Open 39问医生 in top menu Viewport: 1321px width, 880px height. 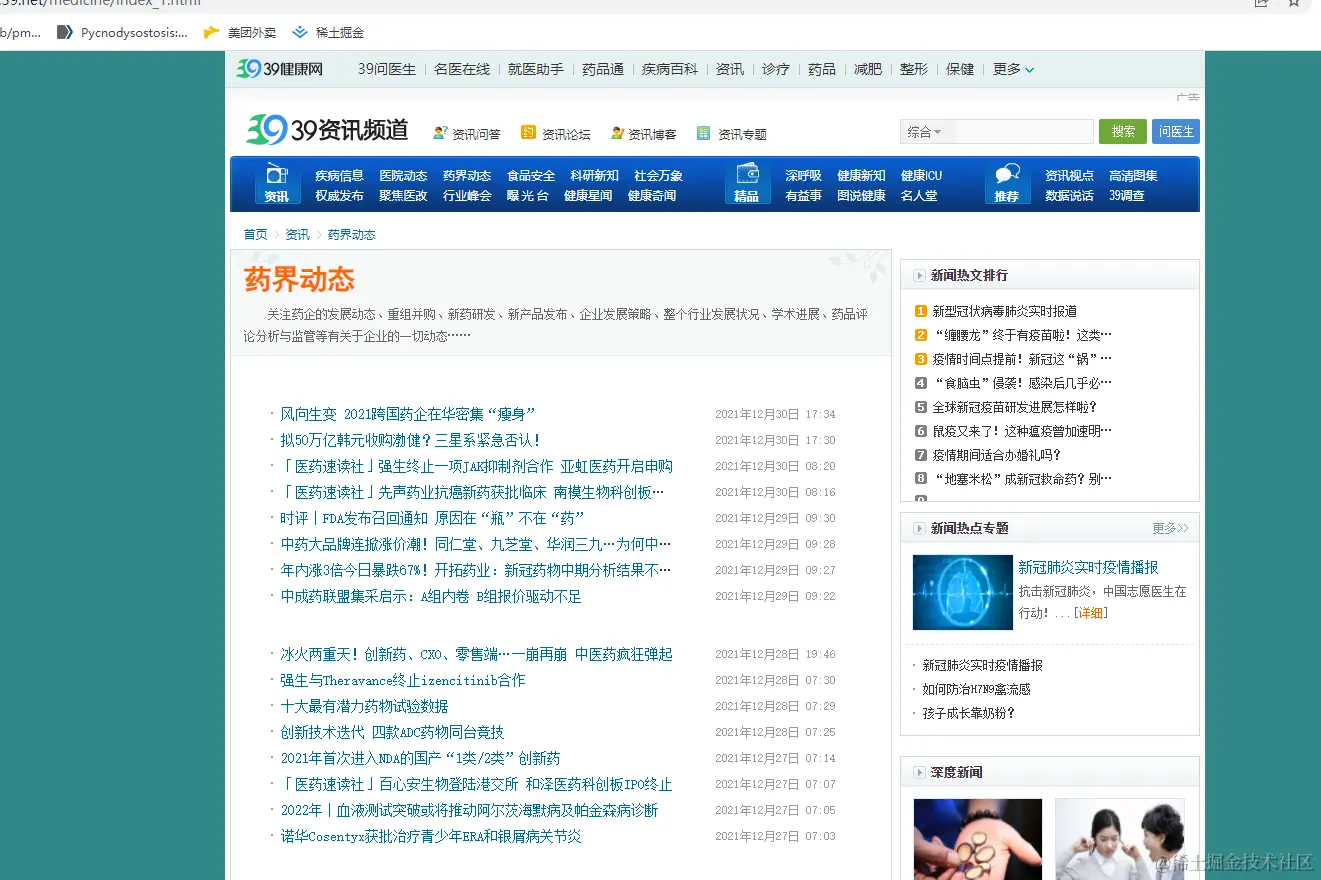387,69
